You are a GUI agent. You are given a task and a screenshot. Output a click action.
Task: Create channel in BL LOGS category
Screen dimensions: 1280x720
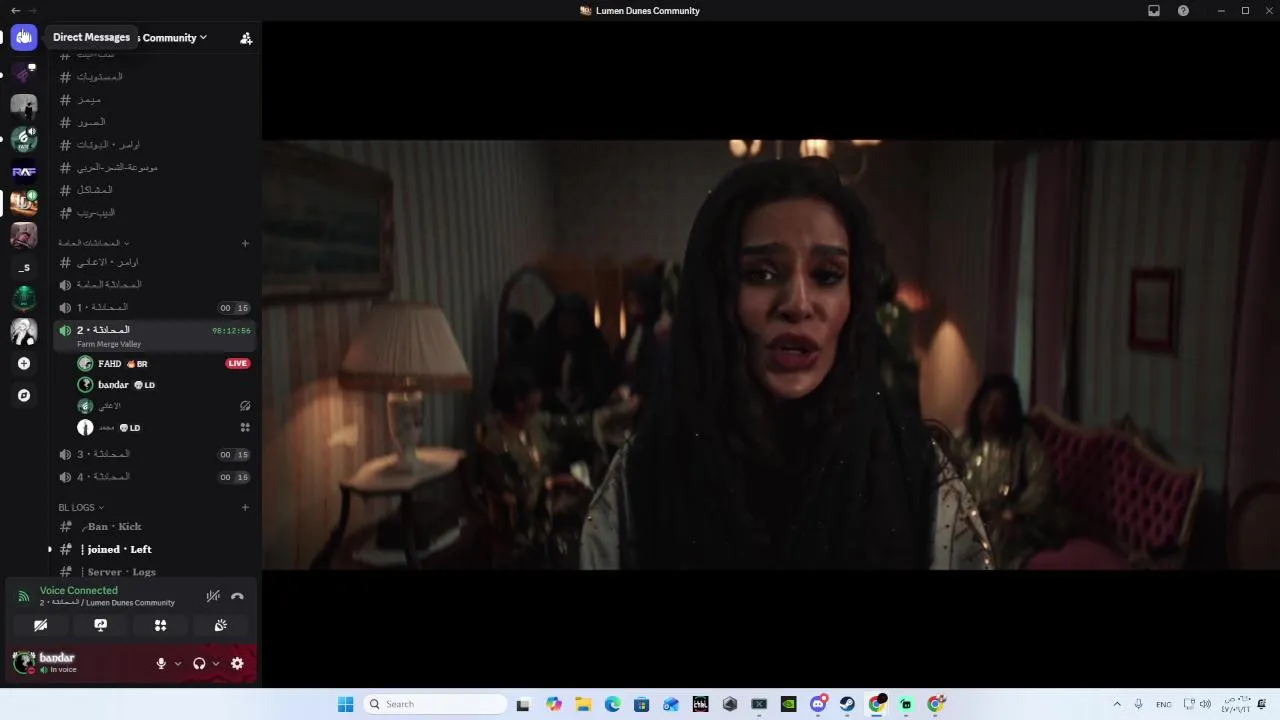(245, 507)
